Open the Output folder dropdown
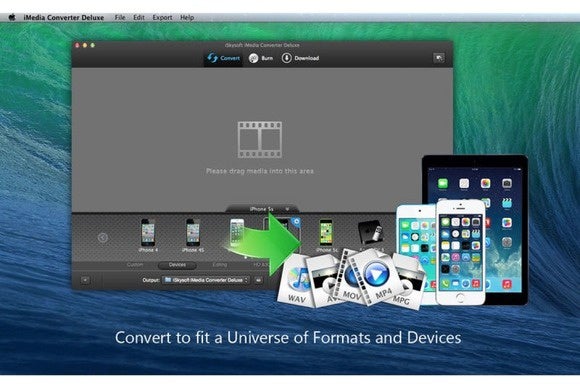The height and width of the screenshot is (388, 580). pos(206,280)
